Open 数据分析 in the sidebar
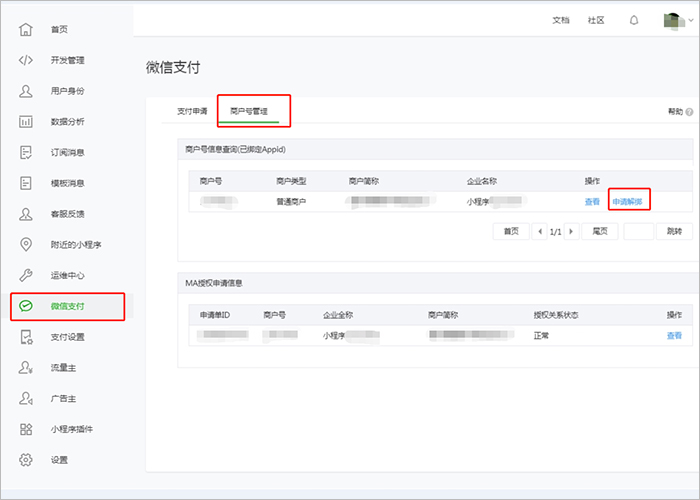The height and width of the screenshot is (500, 700). click(67, 121)
